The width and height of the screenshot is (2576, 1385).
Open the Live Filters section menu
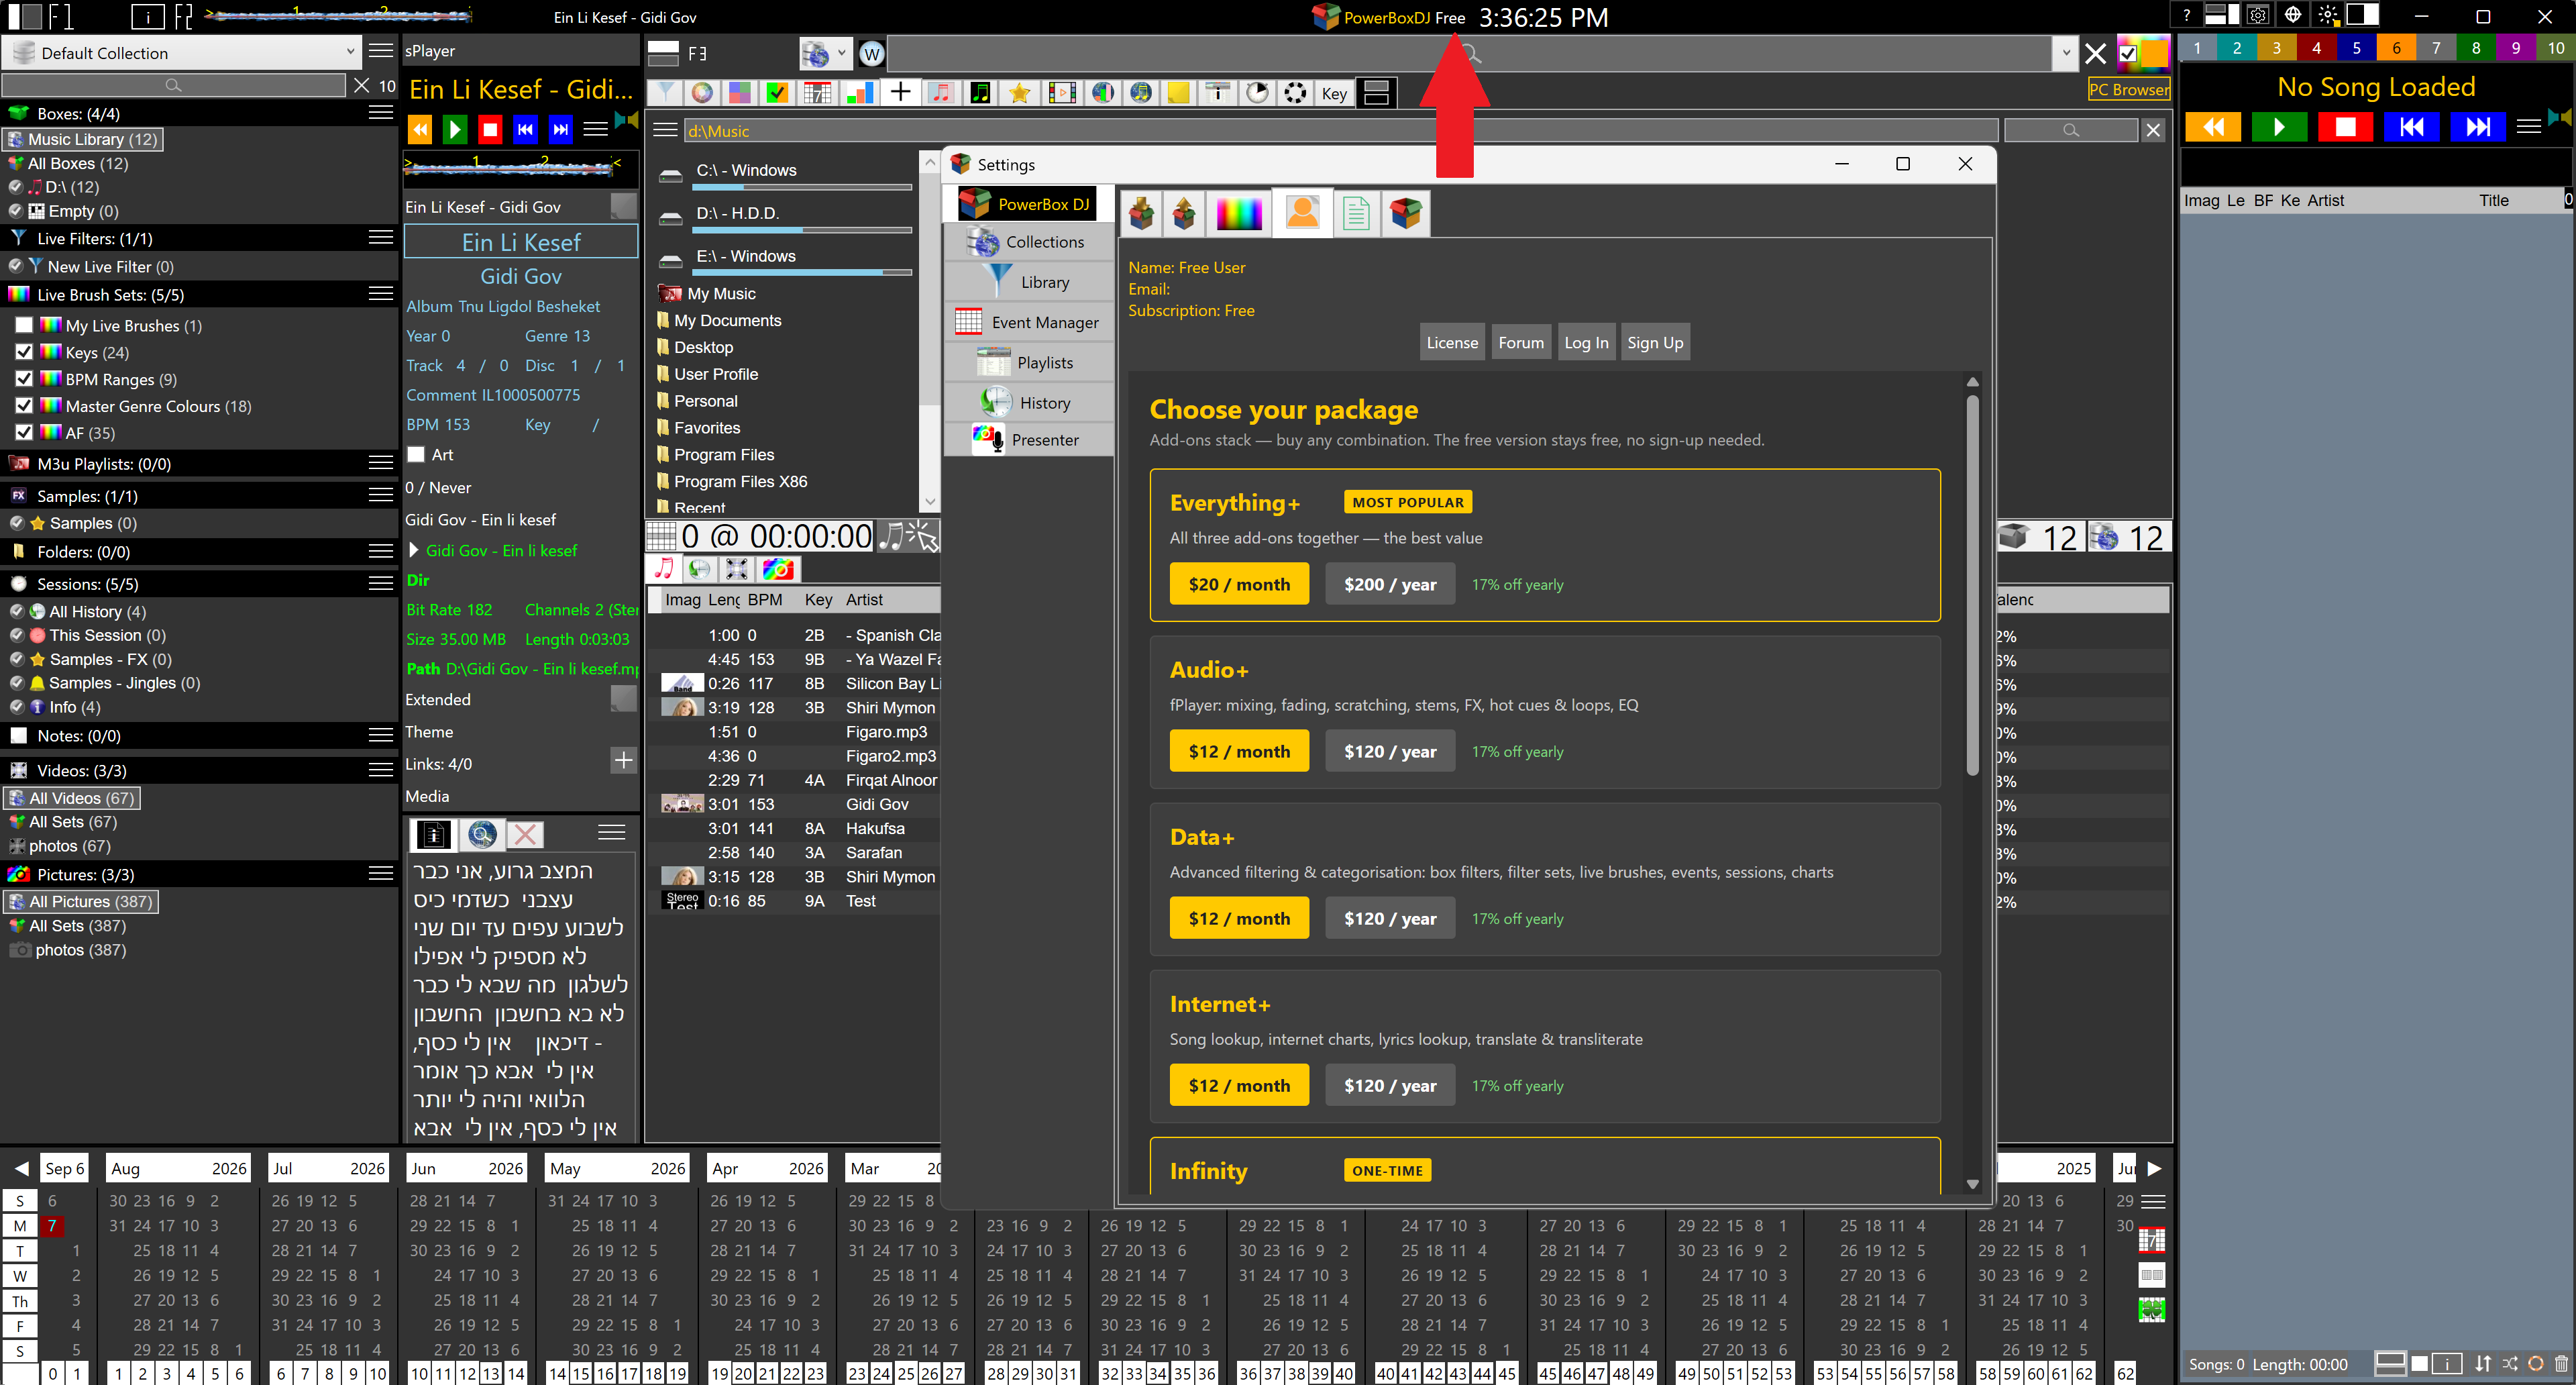click(x=380, y=238)
